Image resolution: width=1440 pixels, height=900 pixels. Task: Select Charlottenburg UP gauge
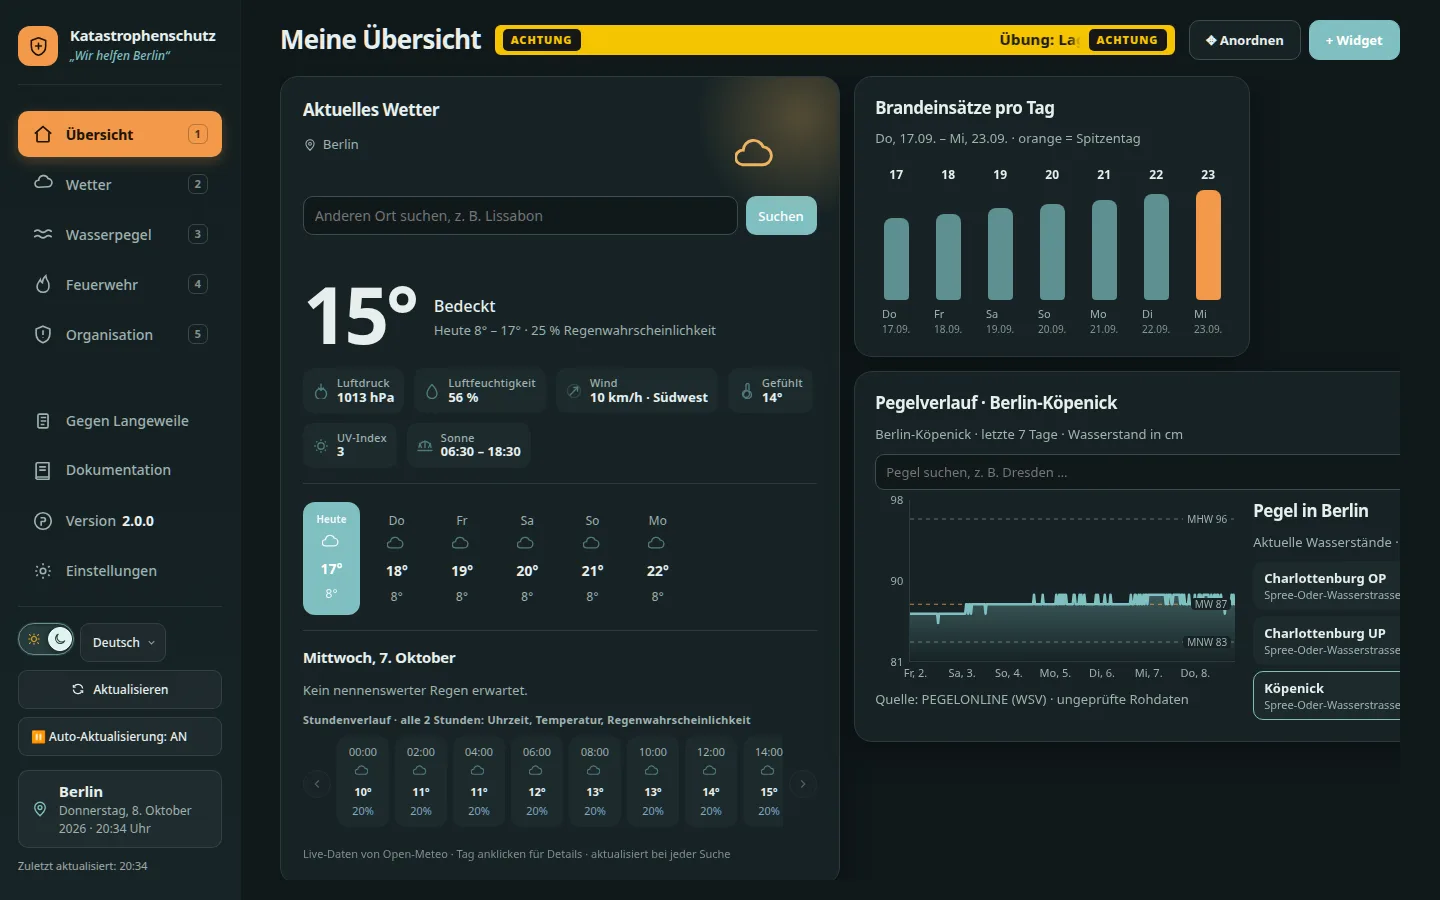click(x=1326, y=641)
